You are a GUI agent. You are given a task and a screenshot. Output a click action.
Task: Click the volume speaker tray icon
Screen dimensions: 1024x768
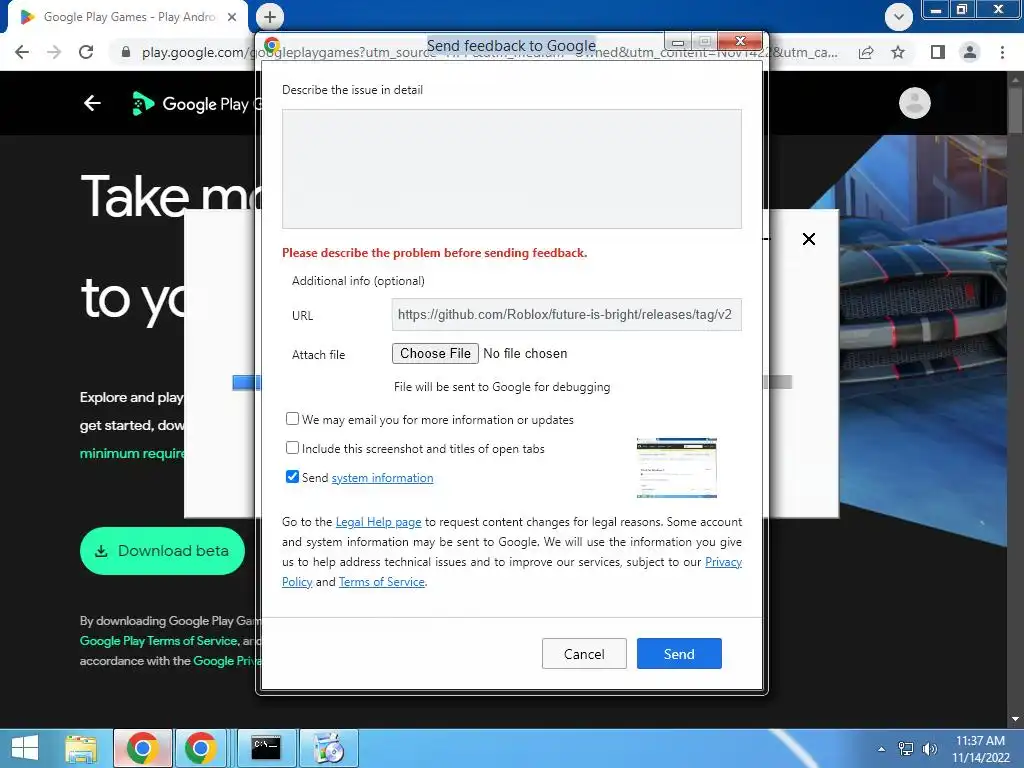(x=929, y=748)
